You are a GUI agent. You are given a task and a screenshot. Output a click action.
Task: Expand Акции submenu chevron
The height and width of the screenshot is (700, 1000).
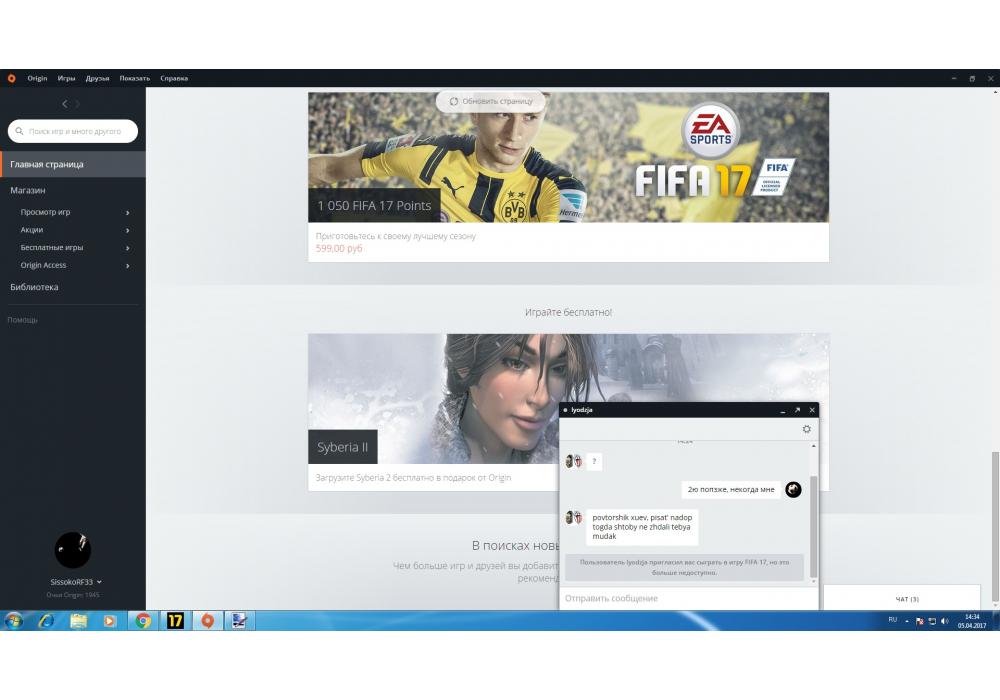pyautogui.click(x=128, y=230)
